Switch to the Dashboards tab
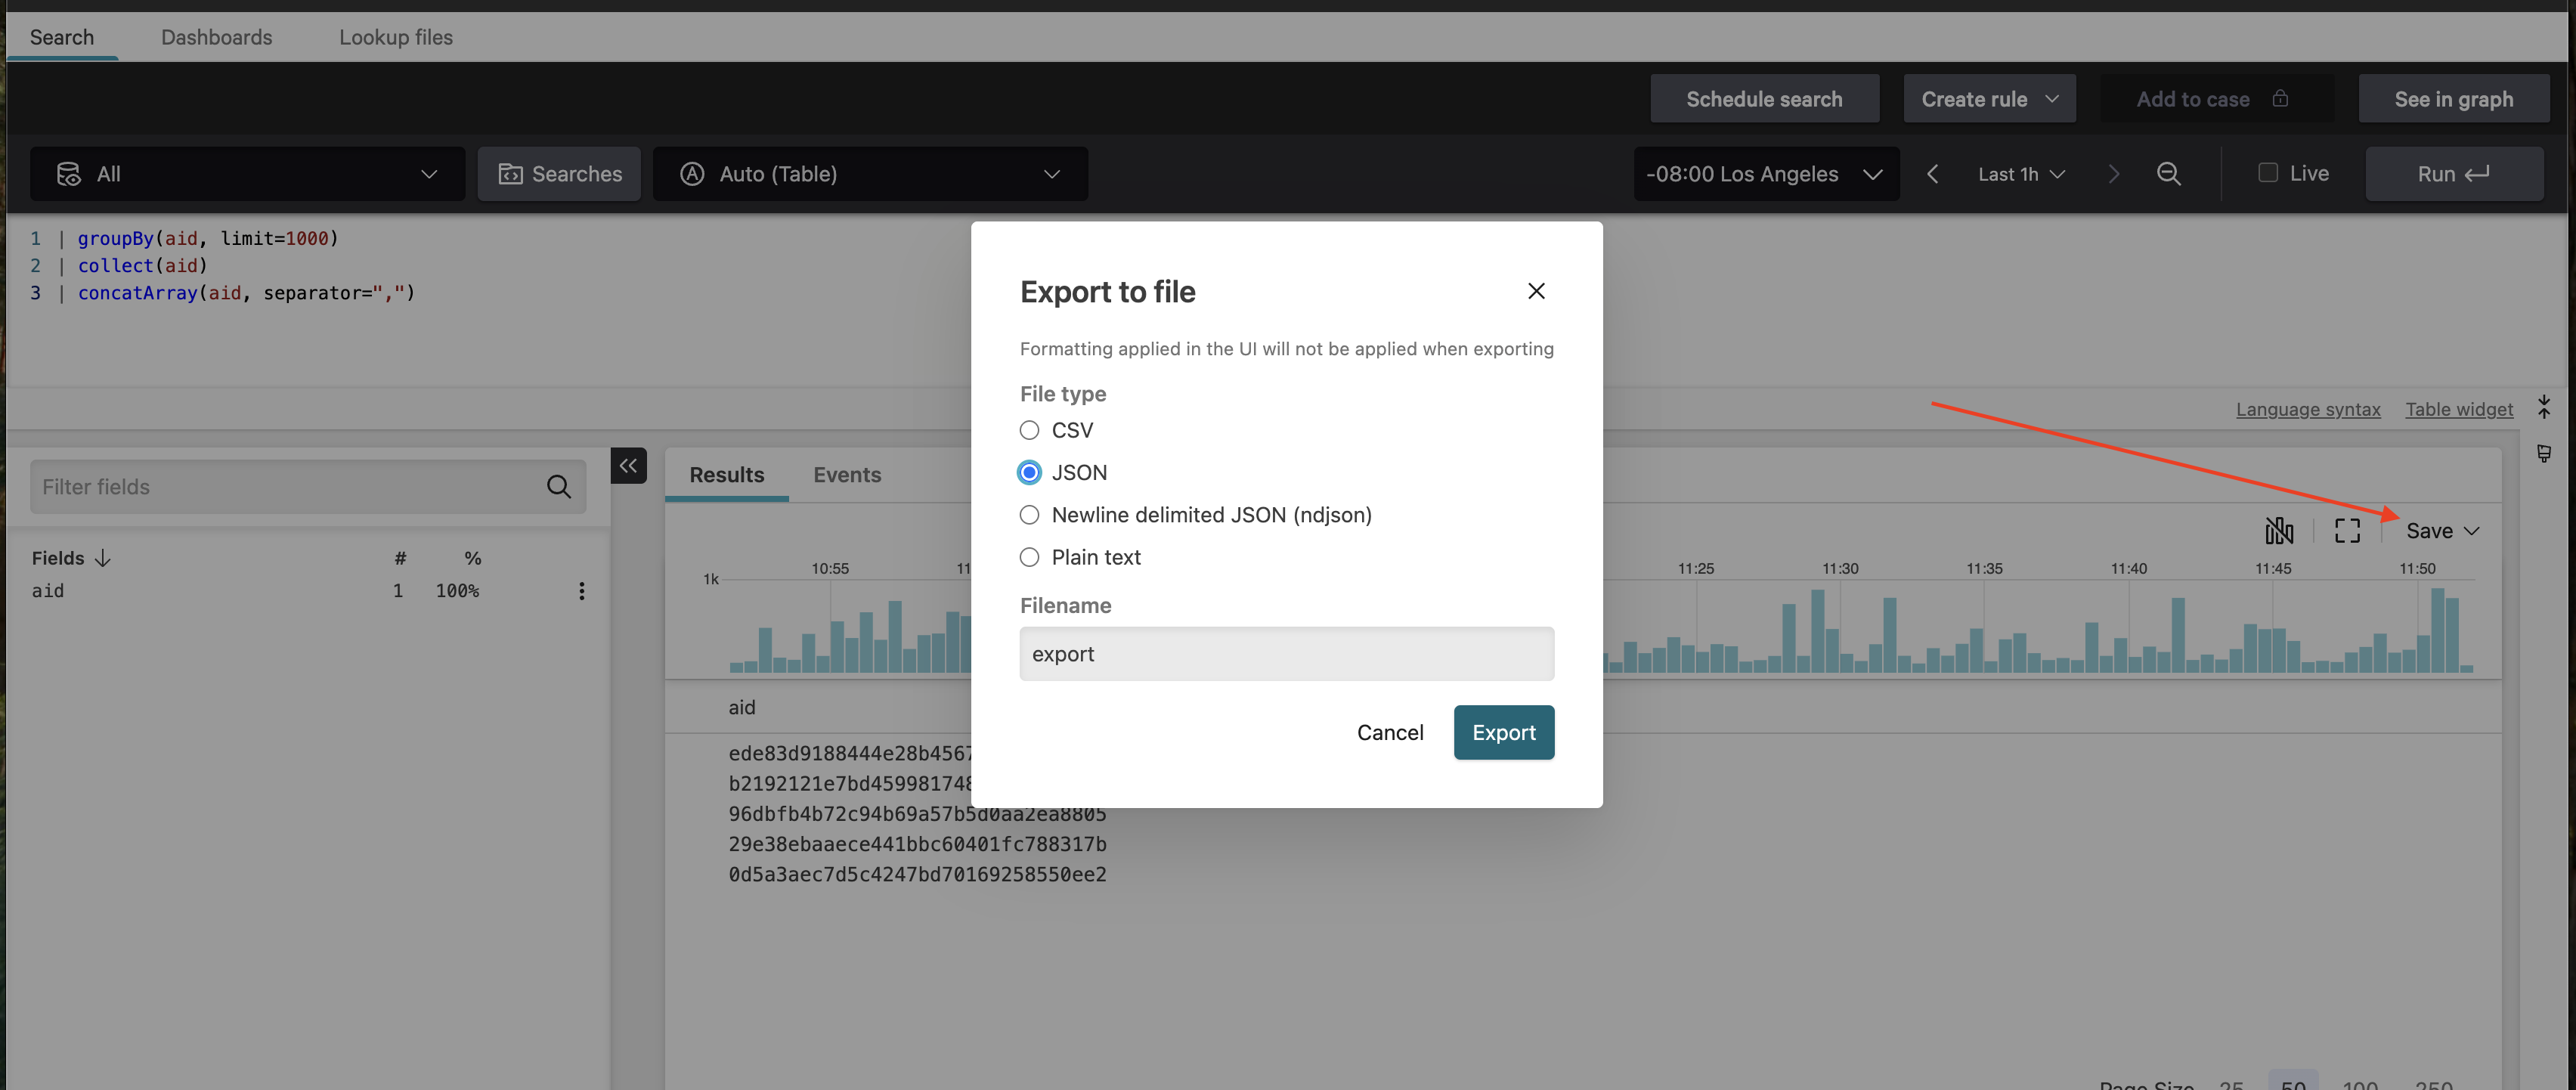The height and width of the screenshot is (1090, 2576). click(216, 37)
